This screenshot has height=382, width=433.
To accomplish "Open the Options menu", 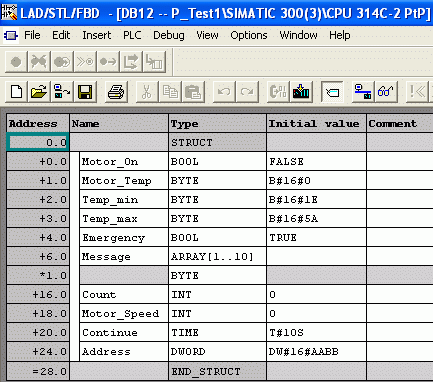I will point(249,35).
